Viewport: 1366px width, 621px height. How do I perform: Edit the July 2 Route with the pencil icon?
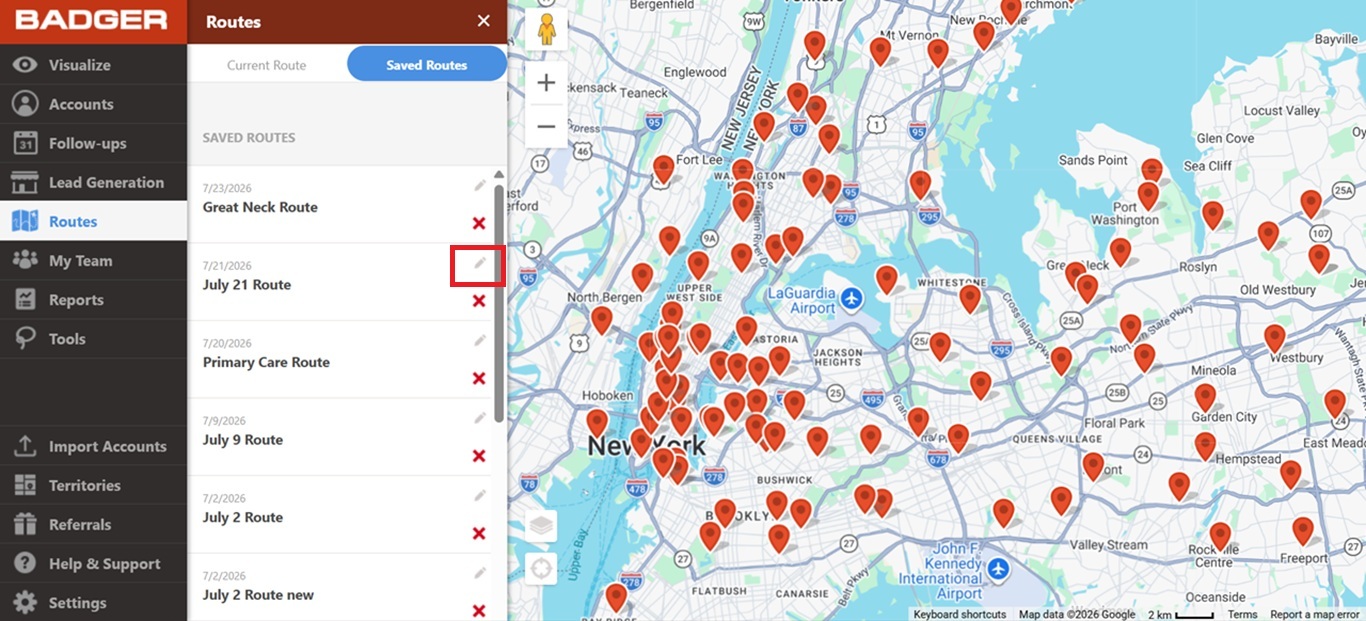(480, 495)
